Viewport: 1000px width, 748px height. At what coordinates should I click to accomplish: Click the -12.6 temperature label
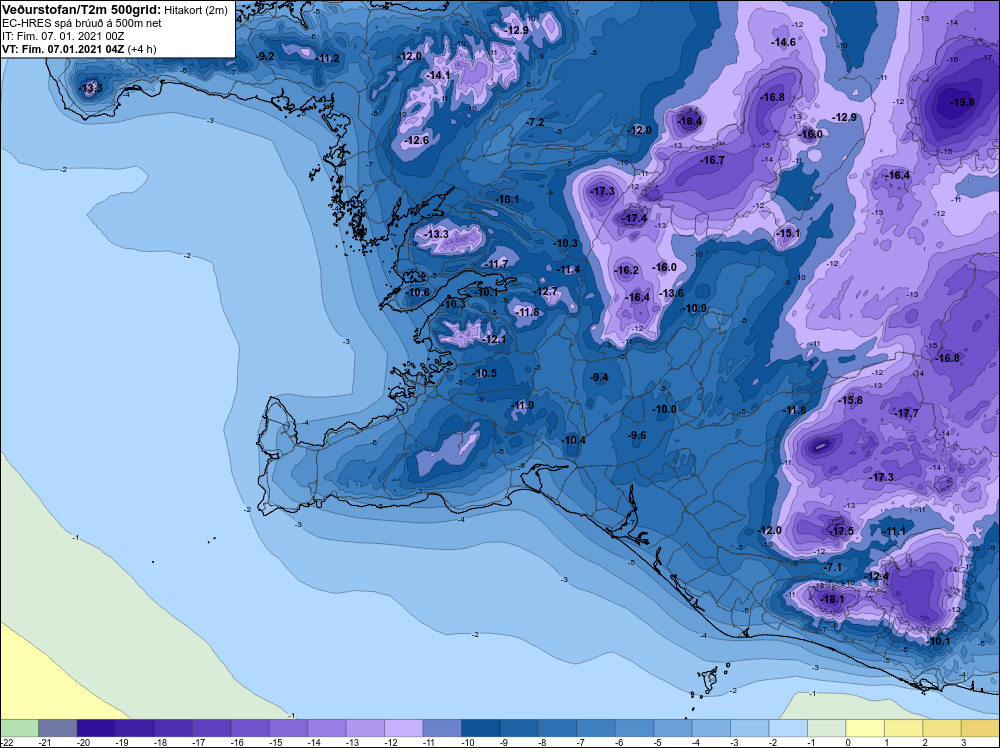(x=416, y=140)
